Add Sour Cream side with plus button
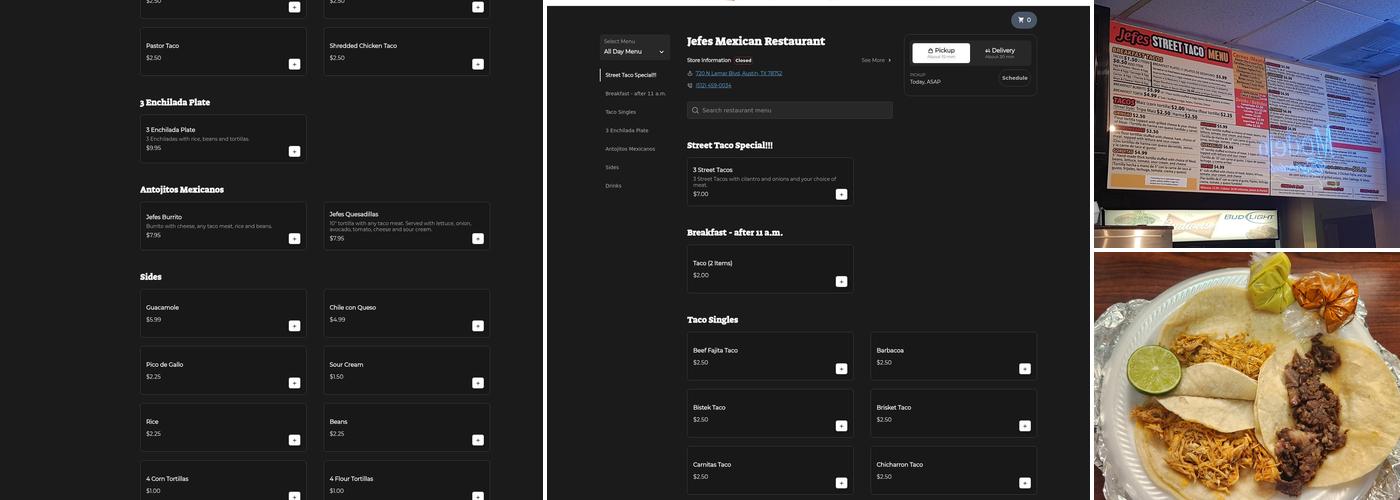Viewport: 1400px width, 500px height. tap(478, 382)
